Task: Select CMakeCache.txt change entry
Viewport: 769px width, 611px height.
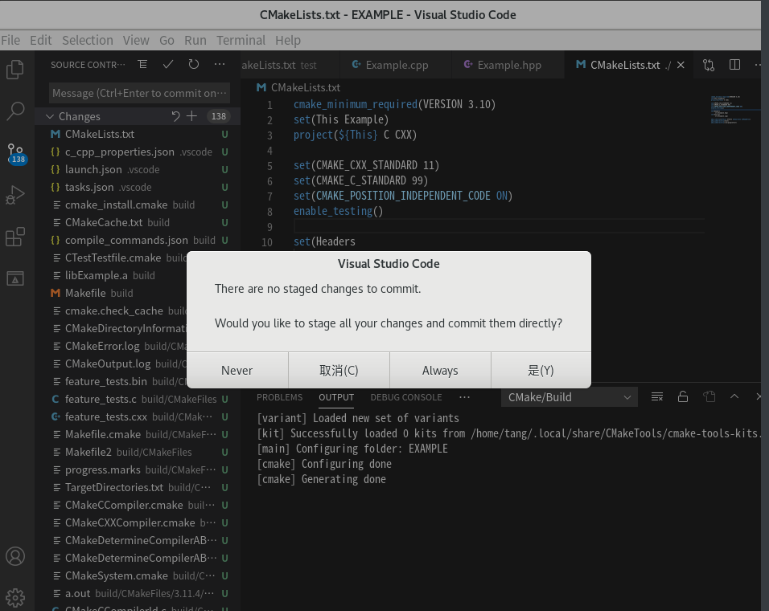Action: tap(138, 222)
